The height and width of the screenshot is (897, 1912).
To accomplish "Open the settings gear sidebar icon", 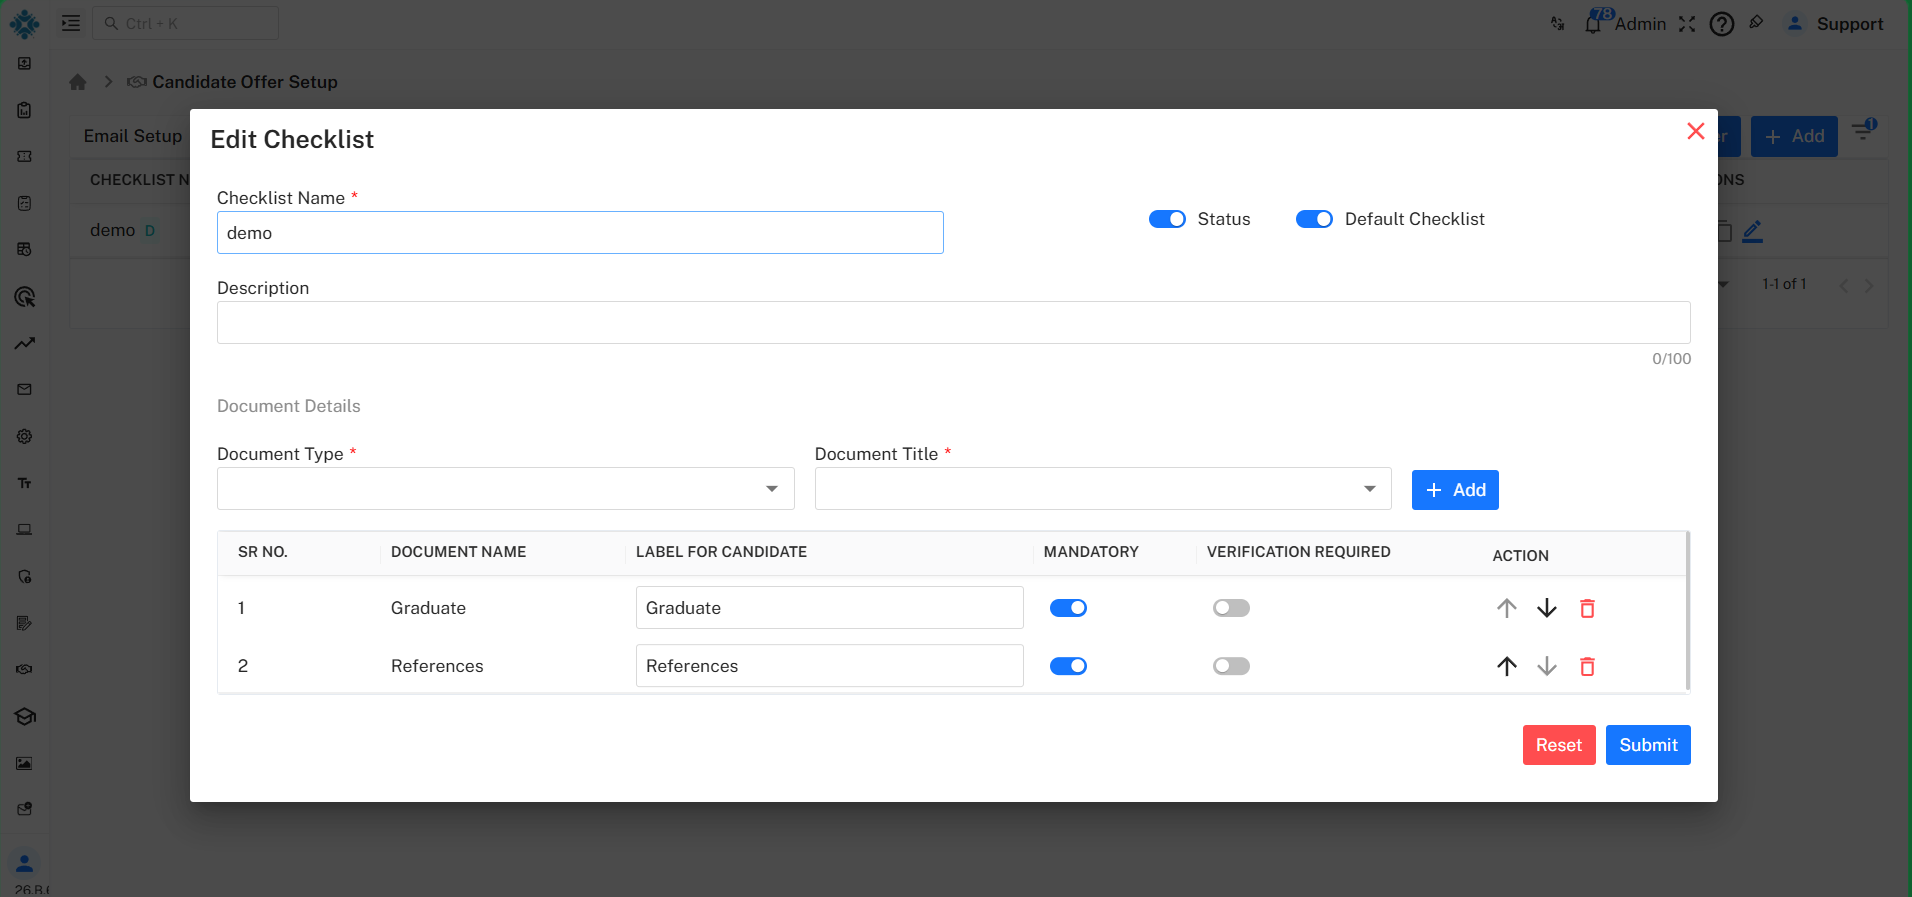I will (x=24, y=436).
